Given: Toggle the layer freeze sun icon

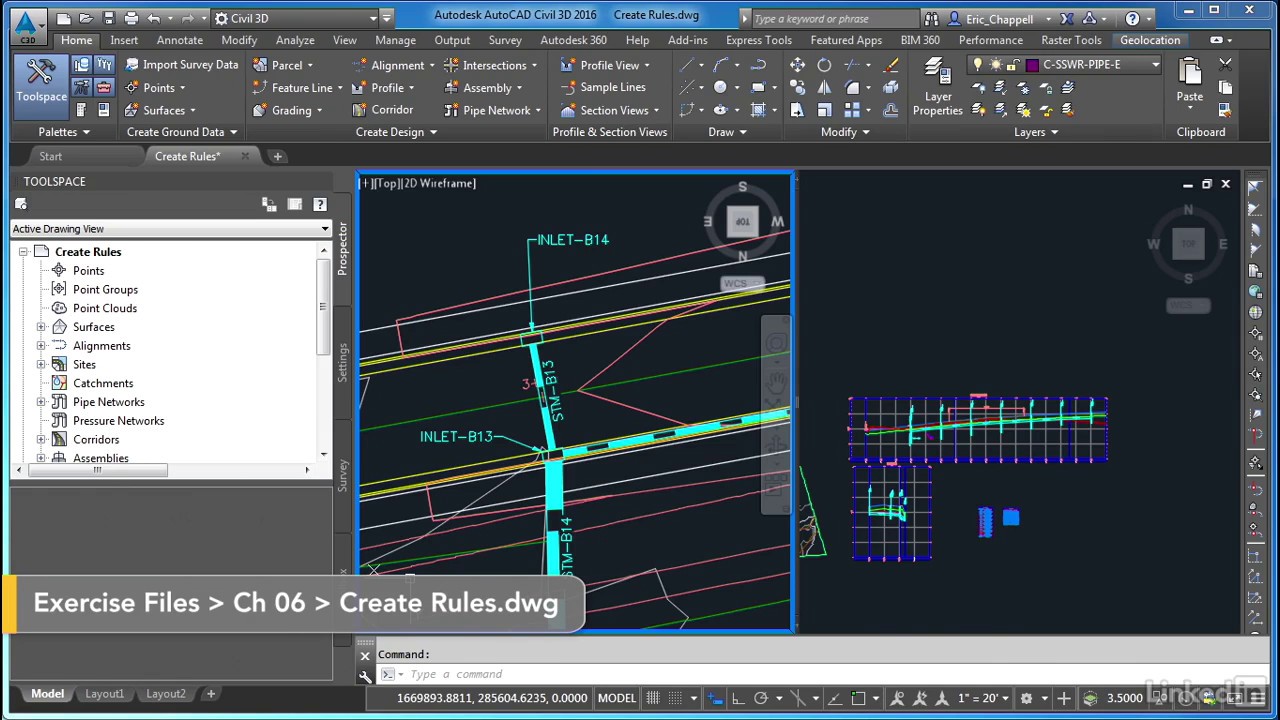Looking at the screenshot, I should point(995,65).
